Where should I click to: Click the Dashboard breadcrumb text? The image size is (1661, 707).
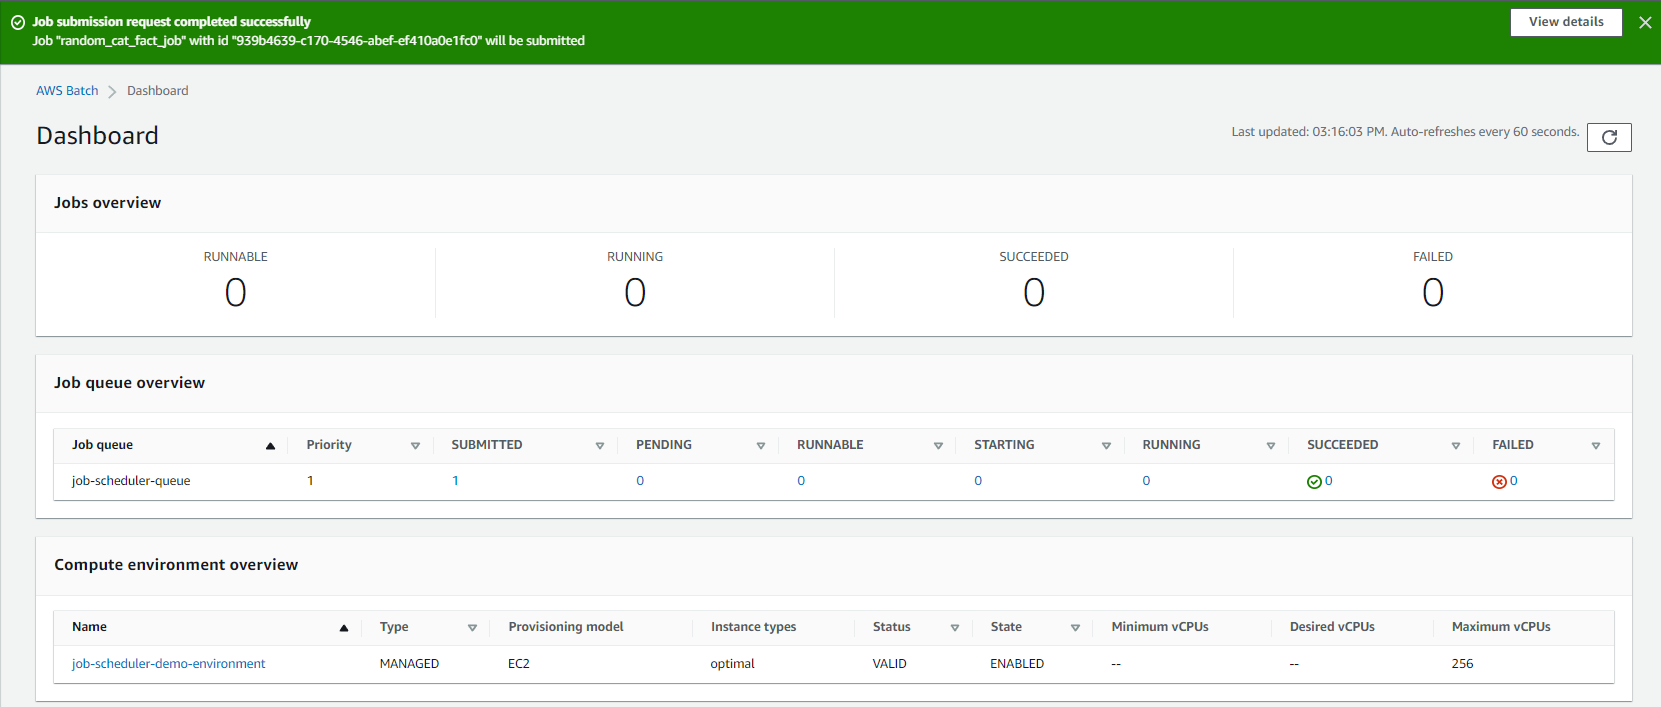point(157,91)
